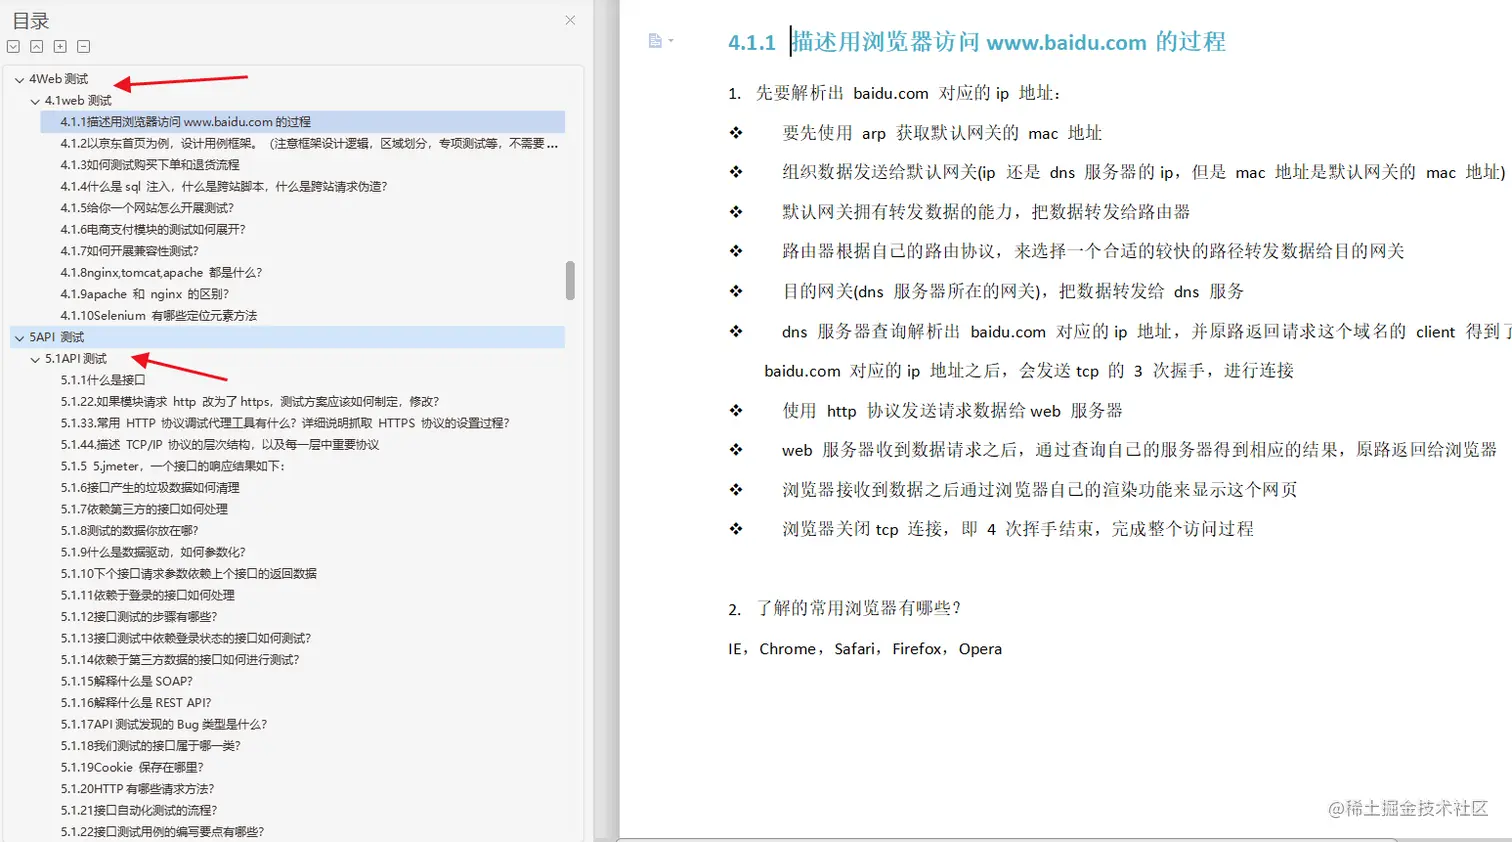The height and width of the screenshot is (842, 1512).
Task: Go to 4.1.2以京东首页为例 entry
Action: pos(309,143)
